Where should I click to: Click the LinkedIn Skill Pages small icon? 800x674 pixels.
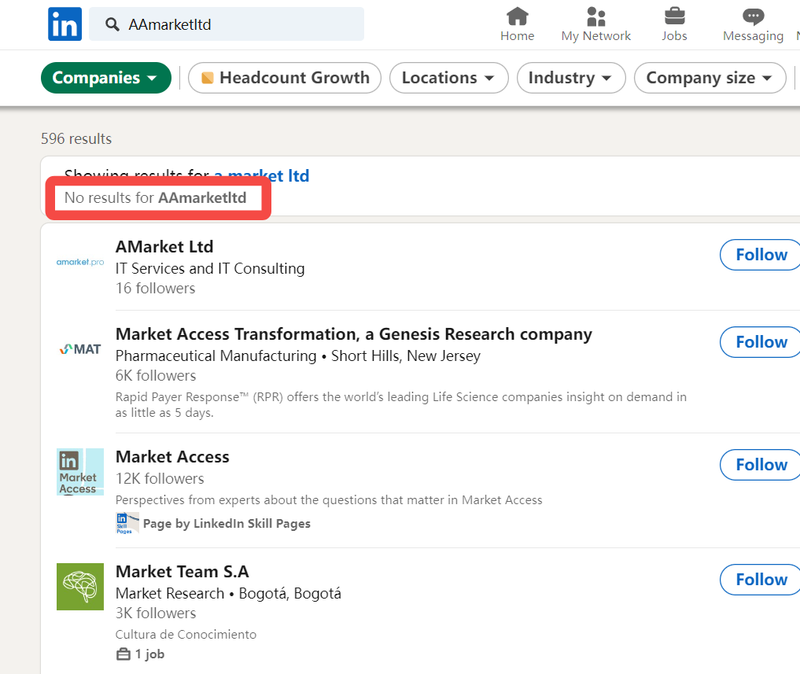pyautogui.click(x=128, y=523)
